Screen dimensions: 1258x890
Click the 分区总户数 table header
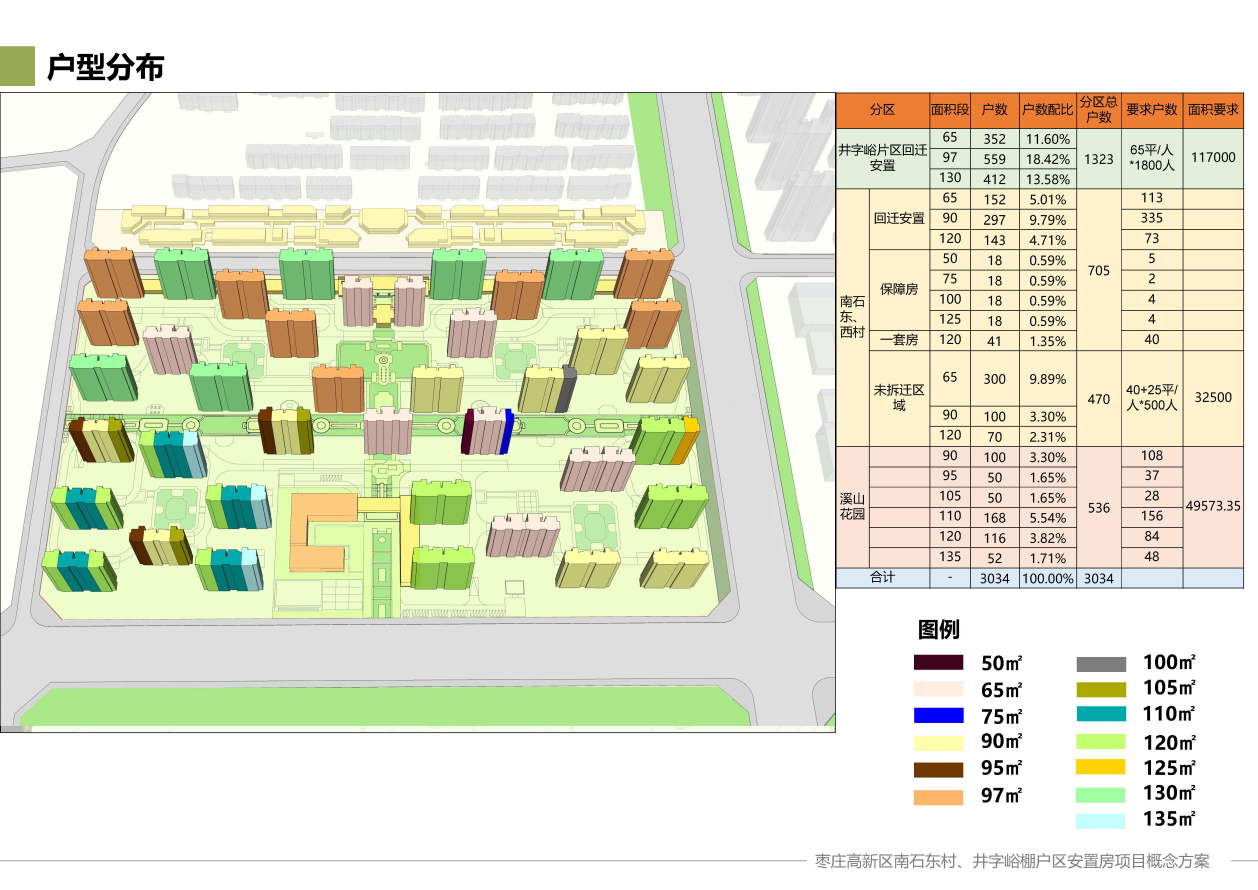click(1098, 110)
